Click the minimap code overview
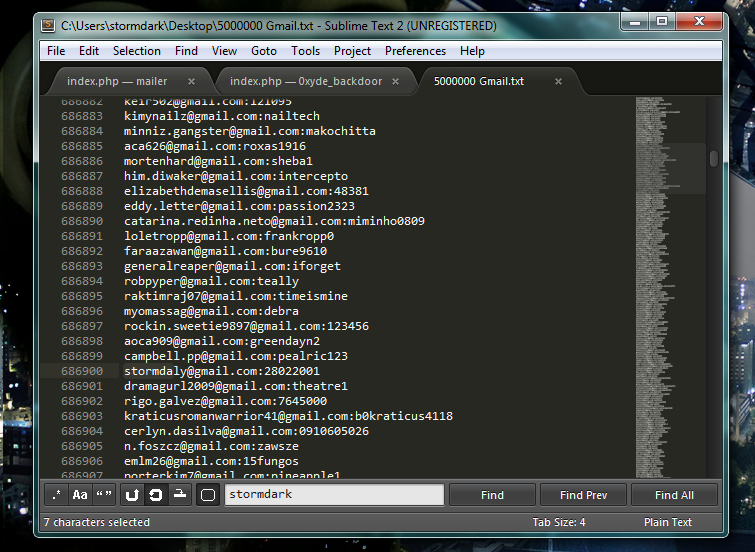This screenshot has height=552, width=755. coord(670,287)
